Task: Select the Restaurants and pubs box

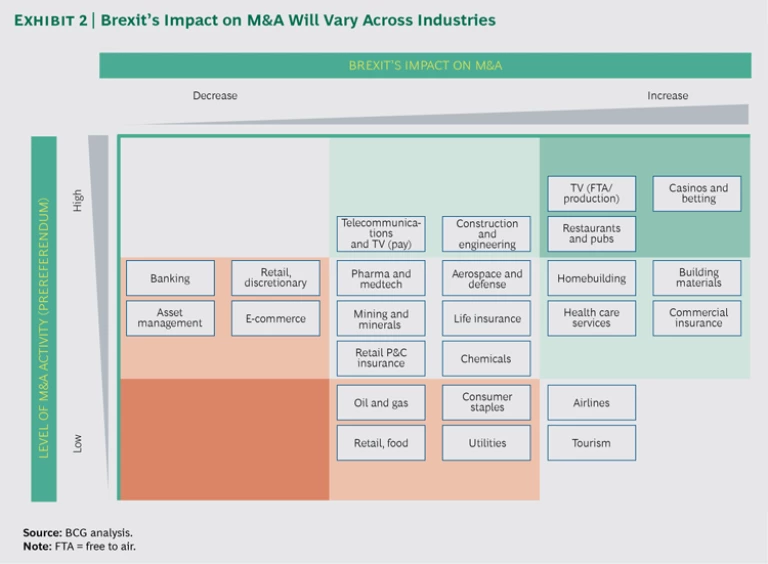Action: (591, 234)
